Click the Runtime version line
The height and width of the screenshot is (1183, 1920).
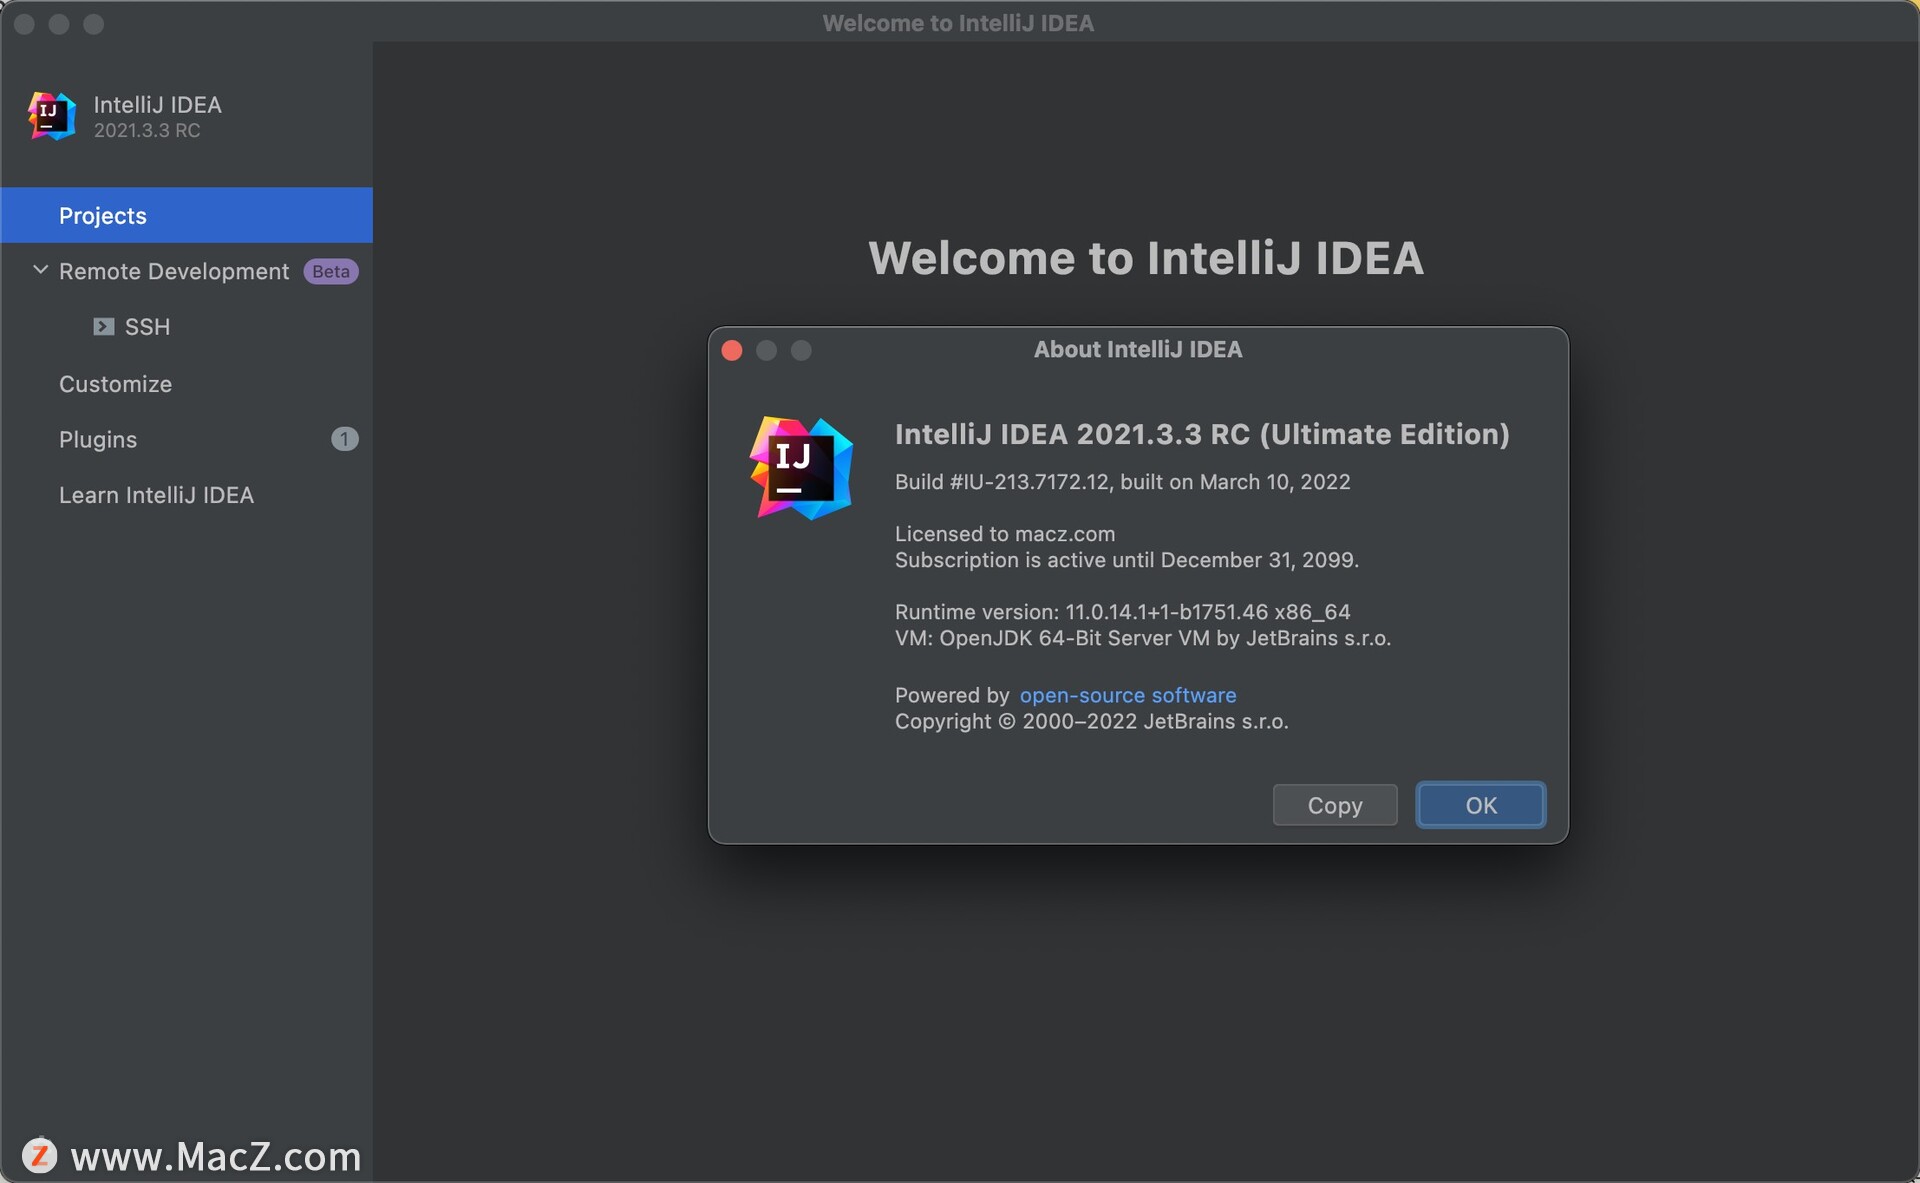1122,612
